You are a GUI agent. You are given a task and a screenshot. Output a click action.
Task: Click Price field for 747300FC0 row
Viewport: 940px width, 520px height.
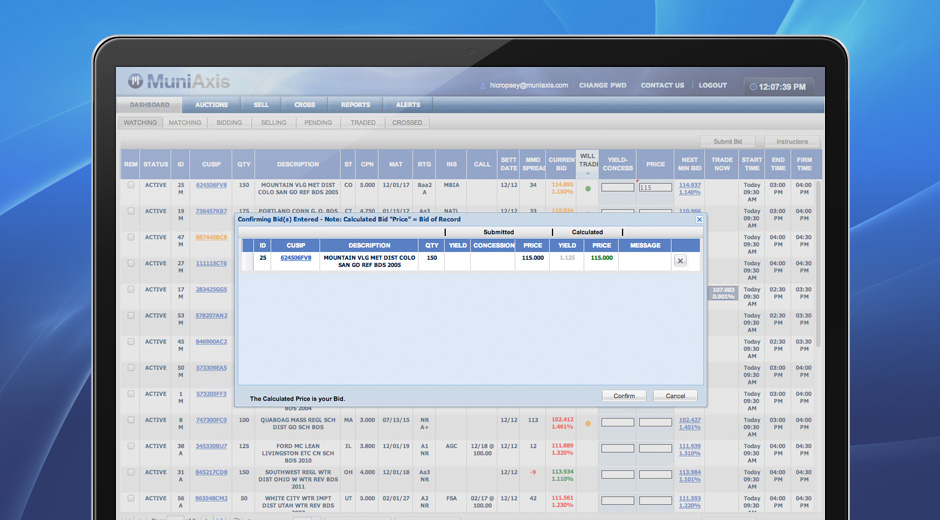[x=655, y=423]
